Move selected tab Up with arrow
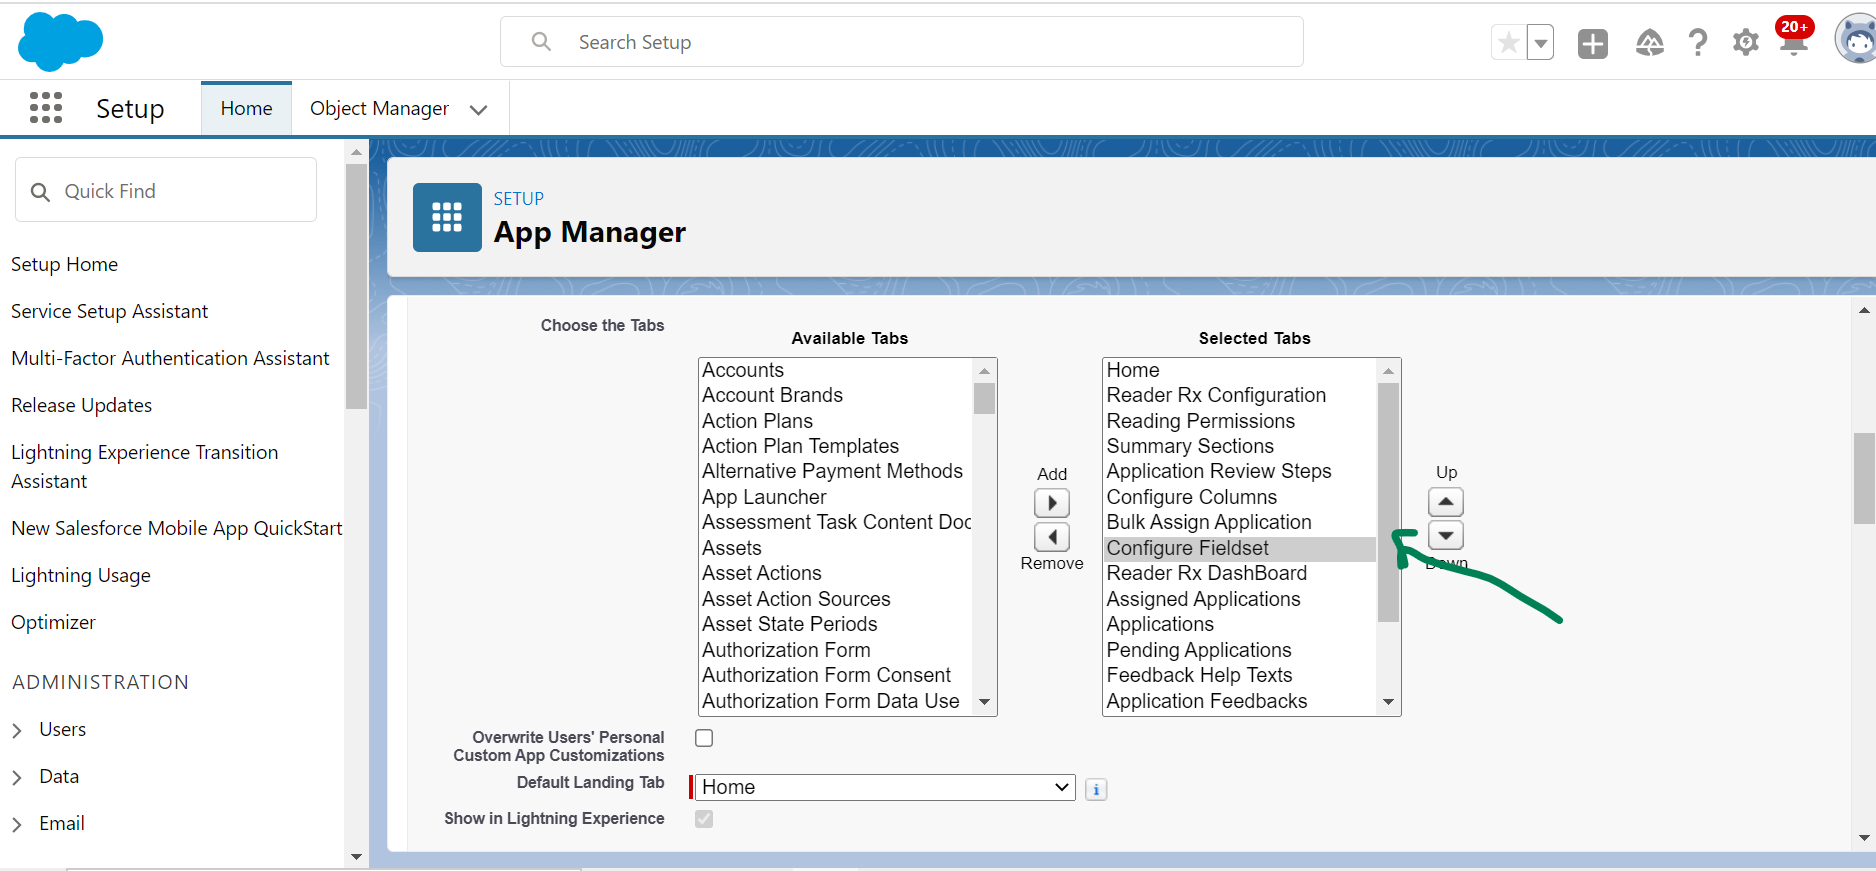 (x=1445, y=501)
